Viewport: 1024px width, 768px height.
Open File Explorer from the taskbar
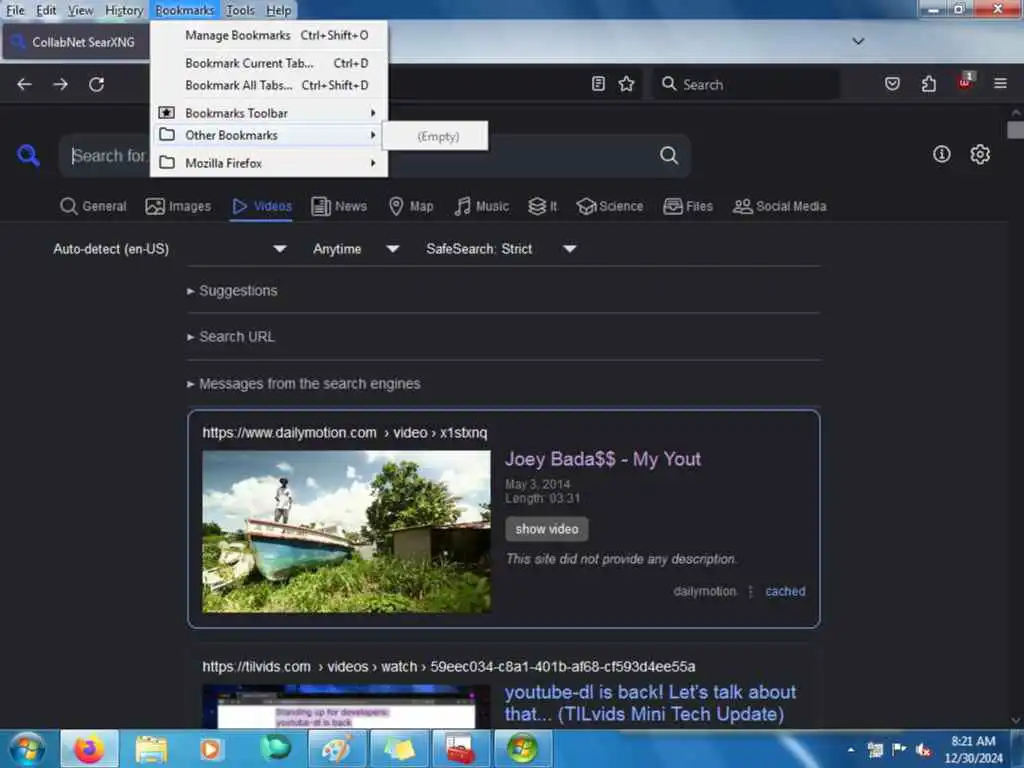152,749
